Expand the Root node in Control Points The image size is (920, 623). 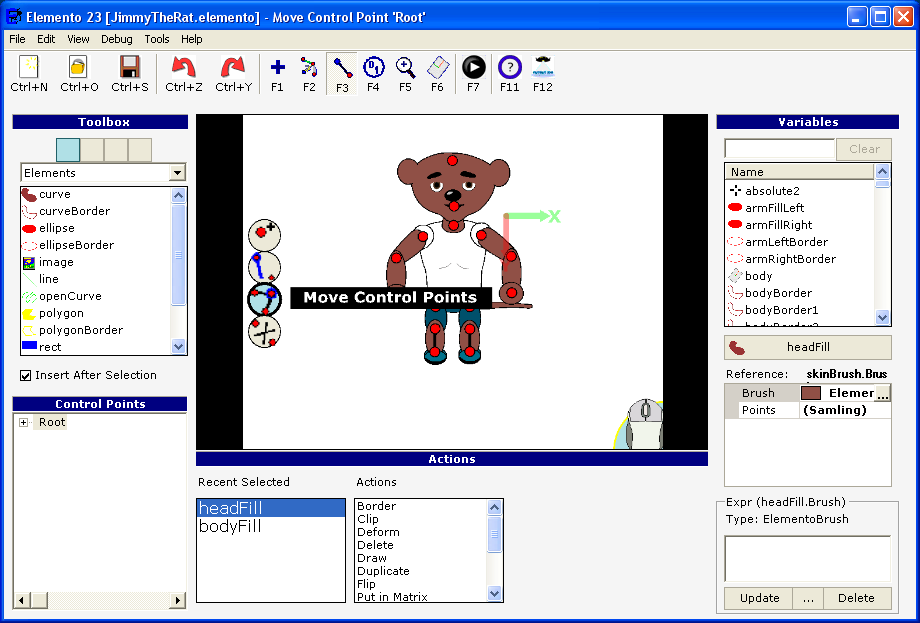pos(22,421)
